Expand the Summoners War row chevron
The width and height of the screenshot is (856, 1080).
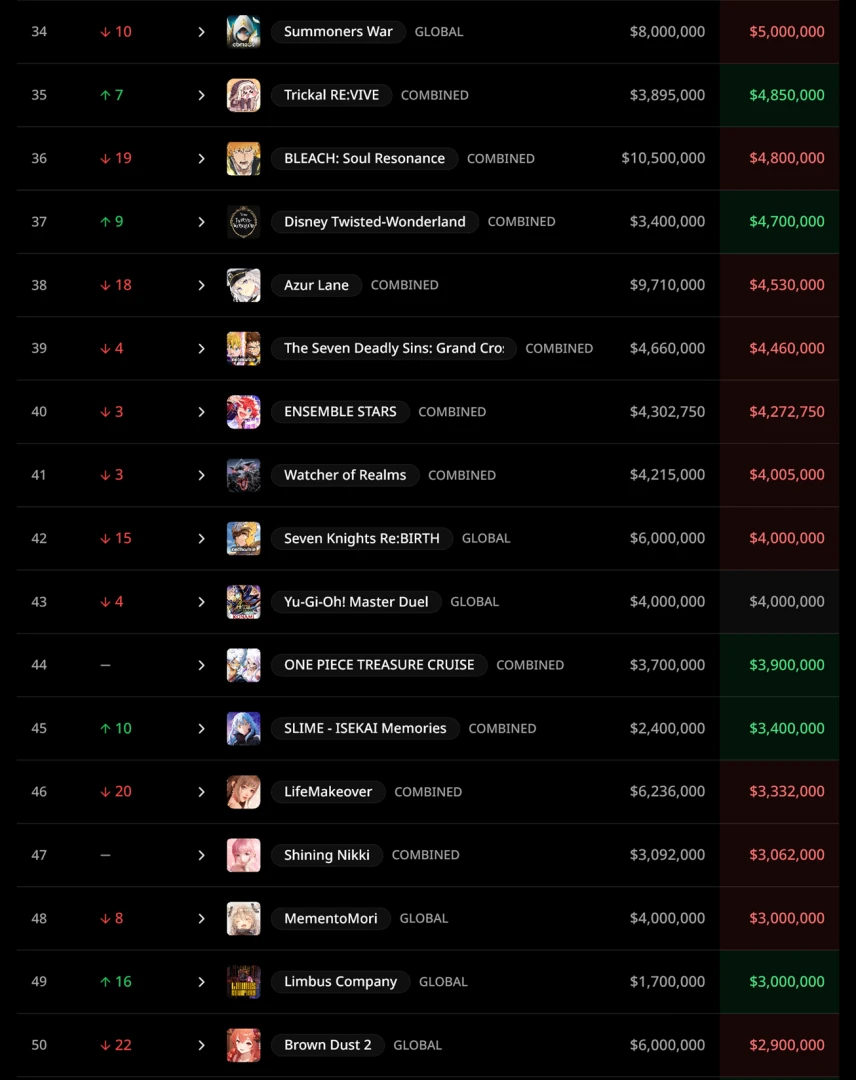pyautogui.click(x=201, y=32)
